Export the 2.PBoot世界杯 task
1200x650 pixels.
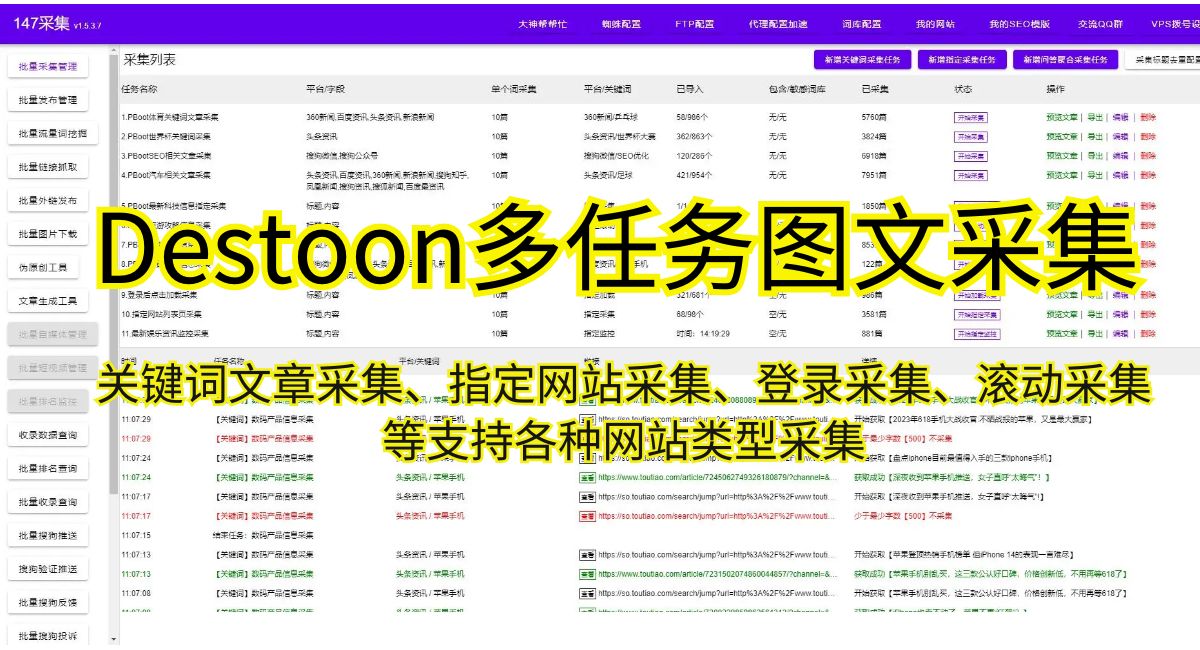[1095, 136]
